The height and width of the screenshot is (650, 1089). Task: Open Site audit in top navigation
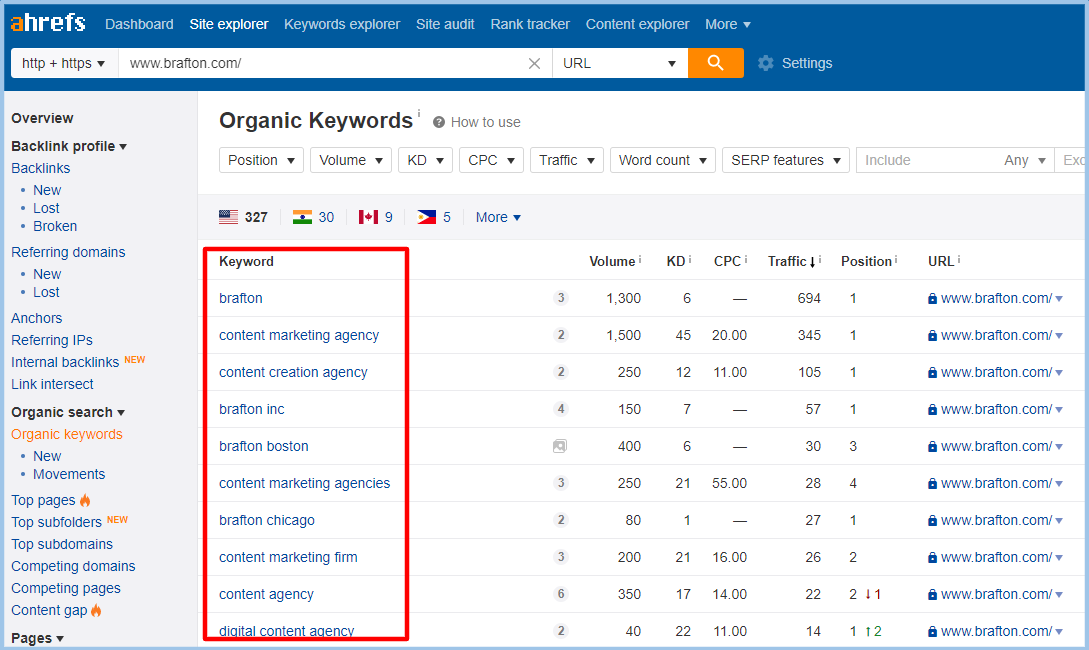445,24
